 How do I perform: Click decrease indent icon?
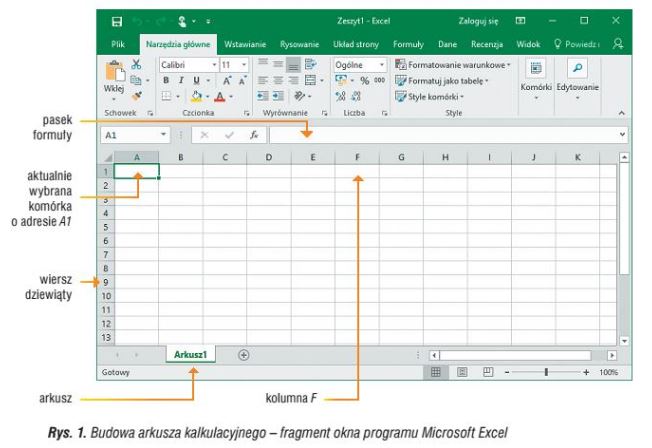click(x=262, y=97)
